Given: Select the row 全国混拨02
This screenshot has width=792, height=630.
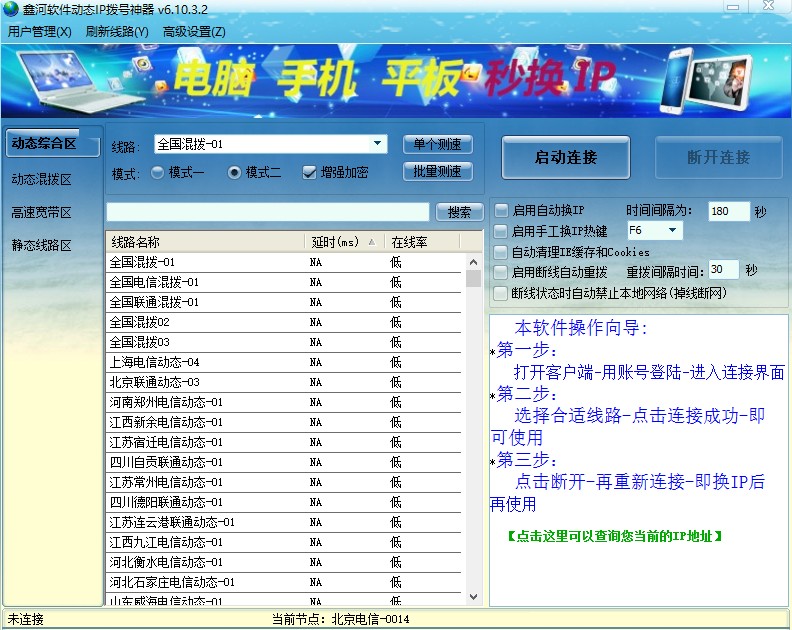Looking at the screenshot, I should point(284,322).
